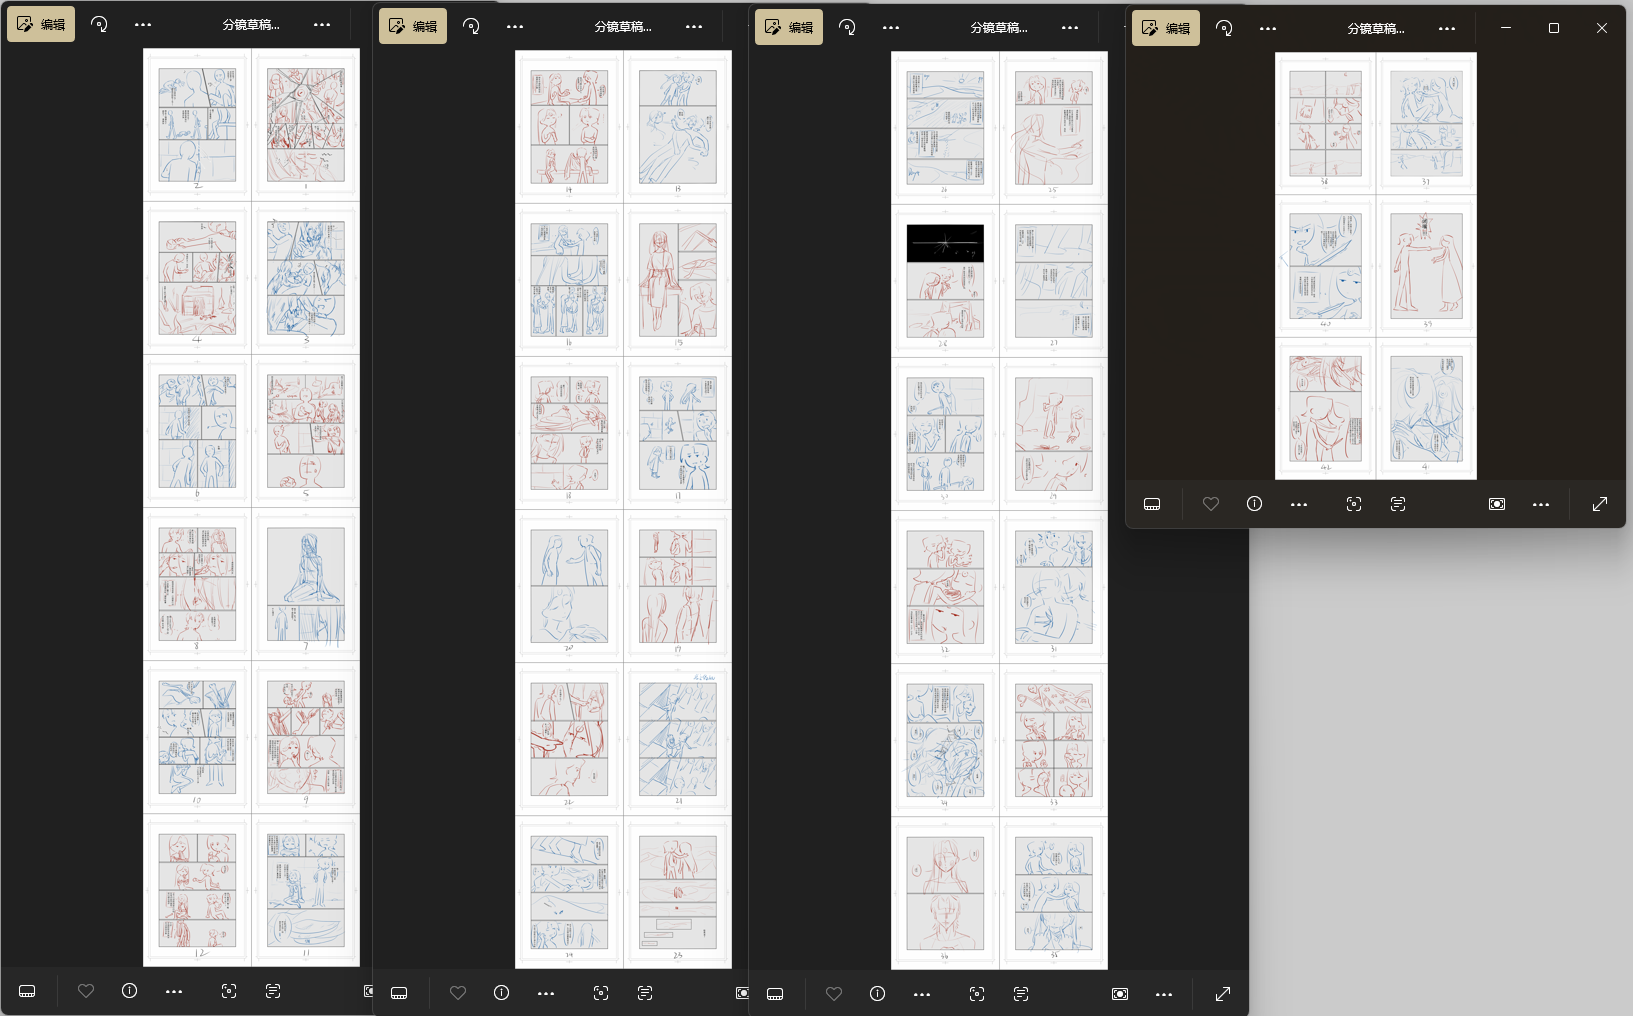Click the 分镜草稿 file title in the second window
The height and width of the screenshot is (1016, 1633).
point(622,27)
